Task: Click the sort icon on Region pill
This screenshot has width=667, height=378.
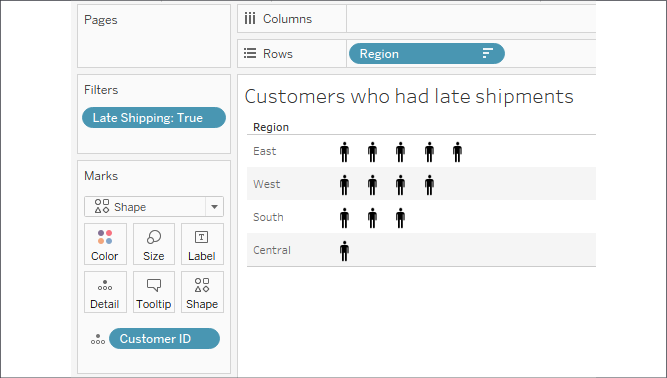Action: [487, 54]
